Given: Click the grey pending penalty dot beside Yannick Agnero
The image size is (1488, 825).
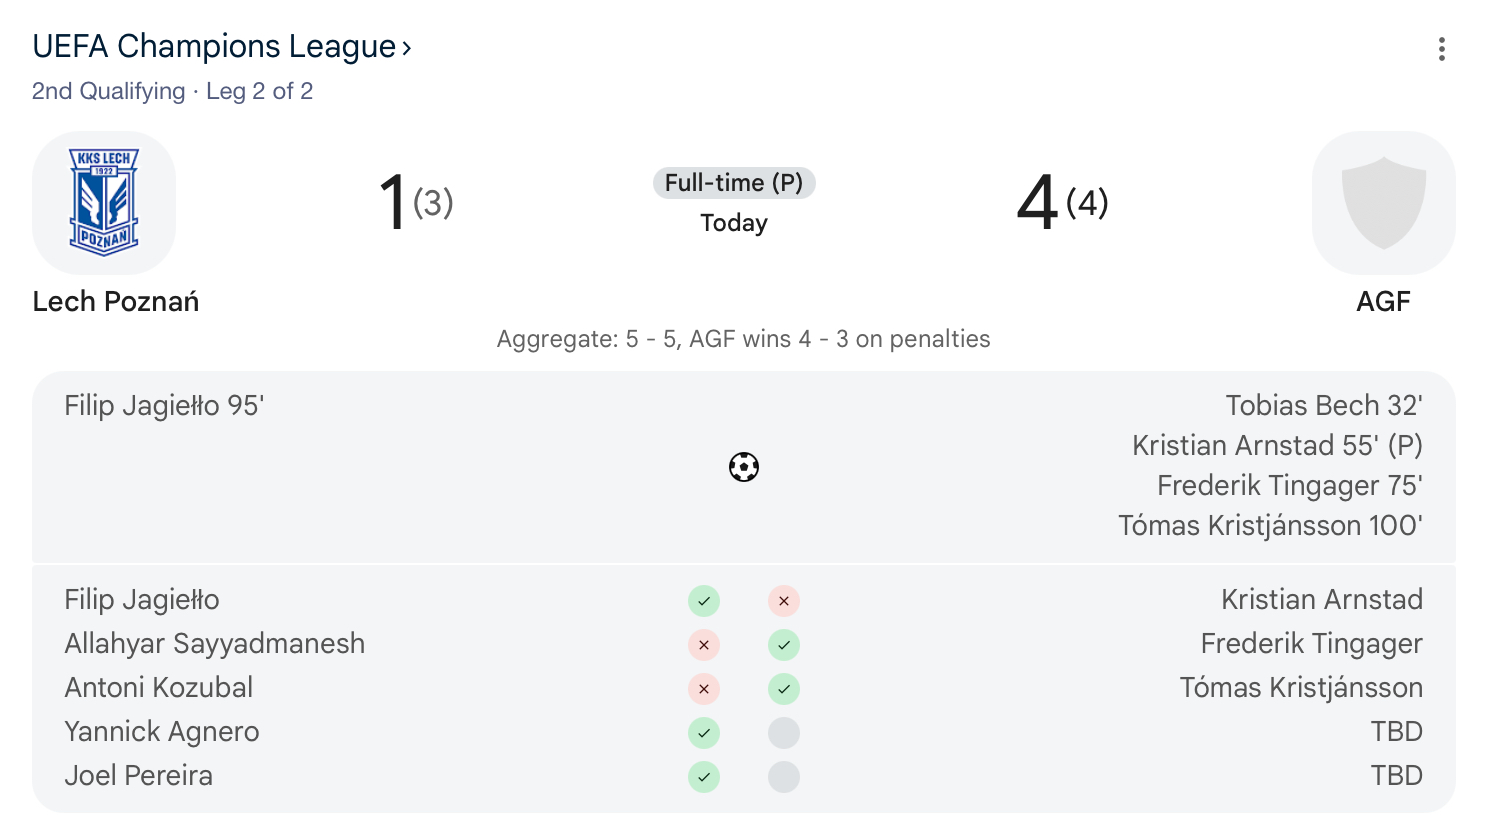Looking at the screenshot, I should pyautogui.click(x=784, y=733).
